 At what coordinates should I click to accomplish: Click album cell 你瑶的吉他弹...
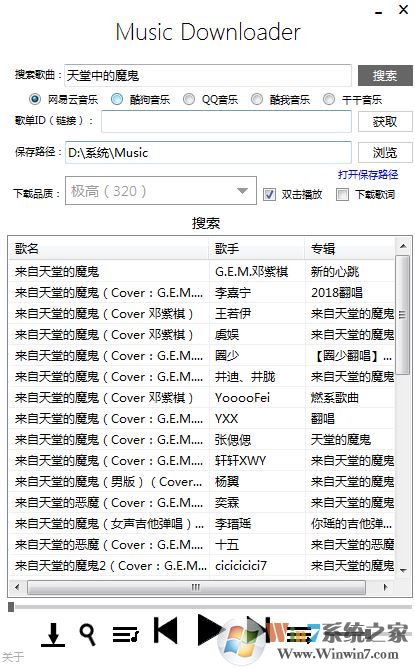click(x=351, y=523)
